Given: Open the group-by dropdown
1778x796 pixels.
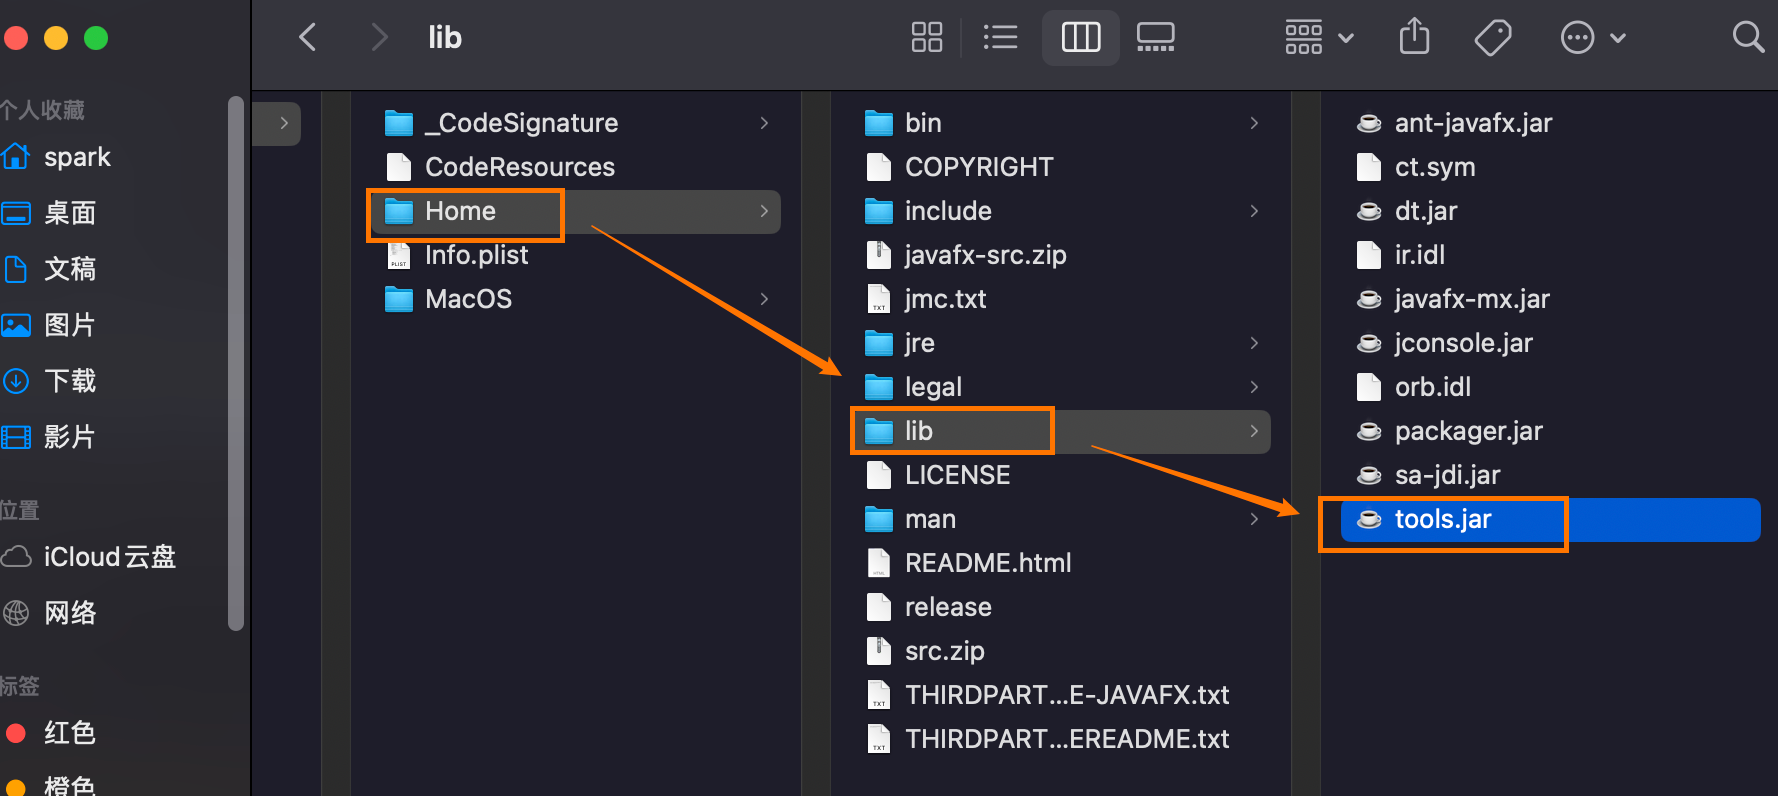Looking at the screenshot, I should pos(1318,38).
